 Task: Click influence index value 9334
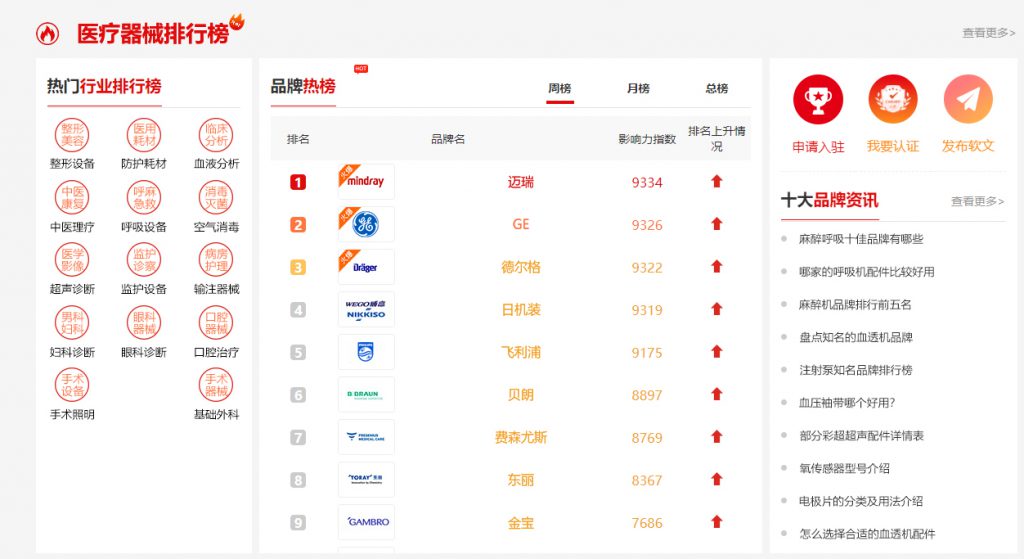point(647,183)
